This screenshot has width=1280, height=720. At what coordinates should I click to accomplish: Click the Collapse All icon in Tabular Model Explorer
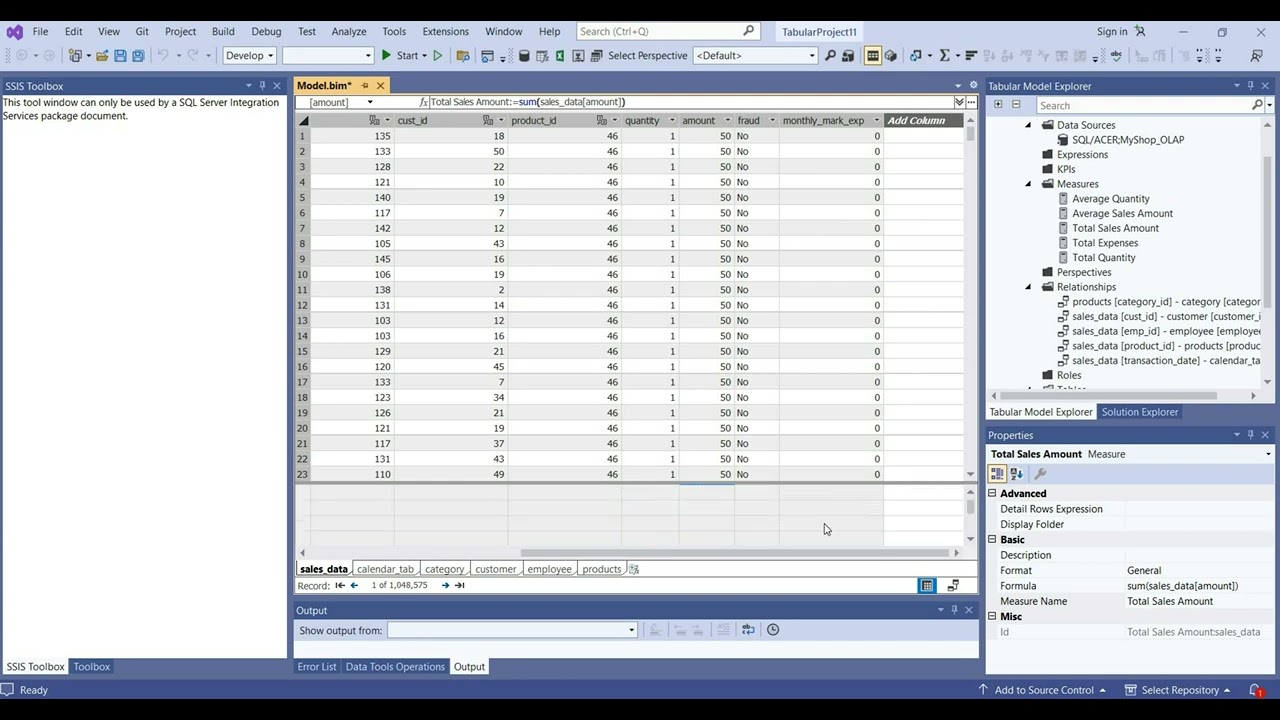click(1016, 104)
